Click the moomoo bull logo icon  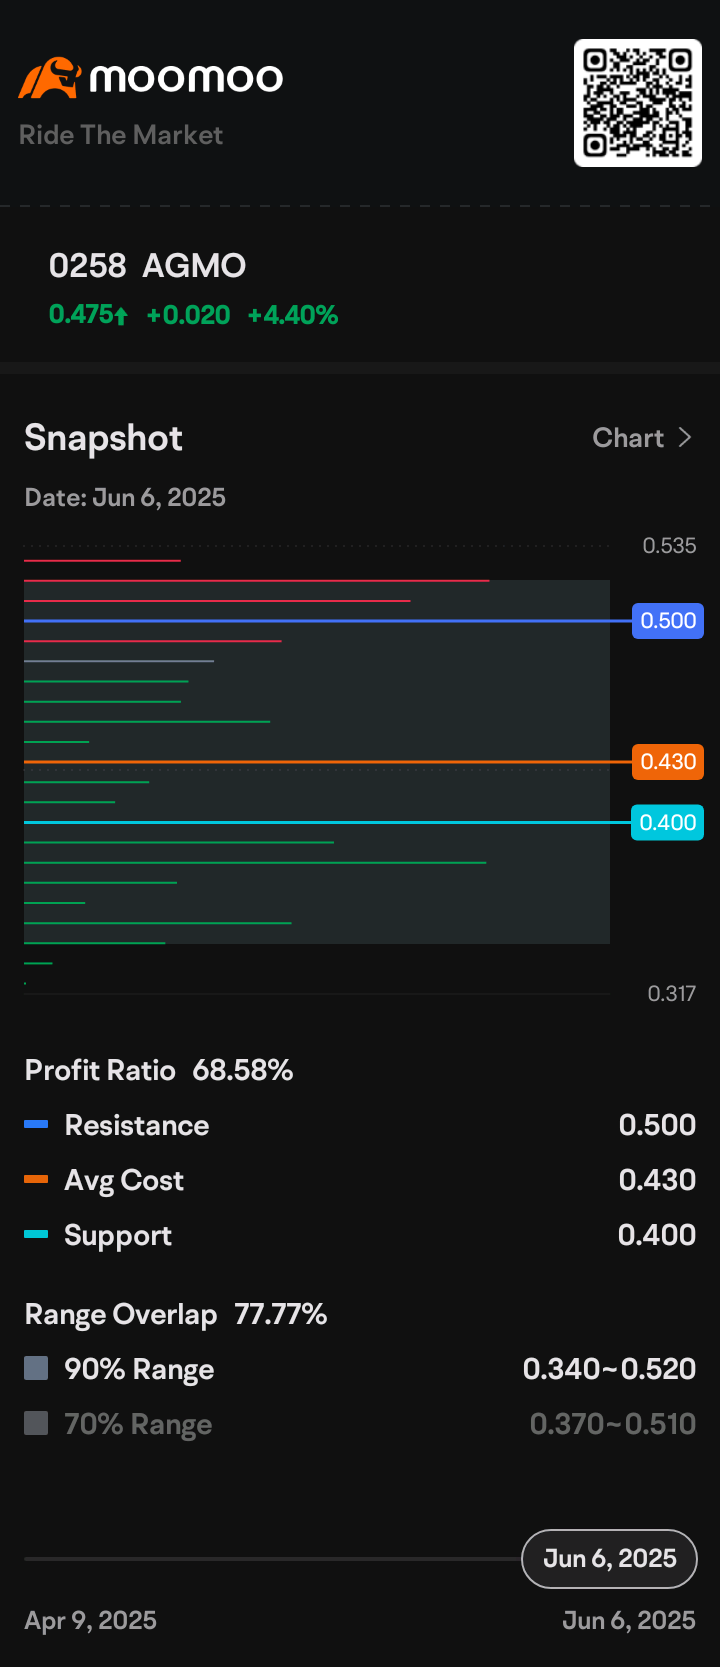pyautogui.click(x=50, y=78)
